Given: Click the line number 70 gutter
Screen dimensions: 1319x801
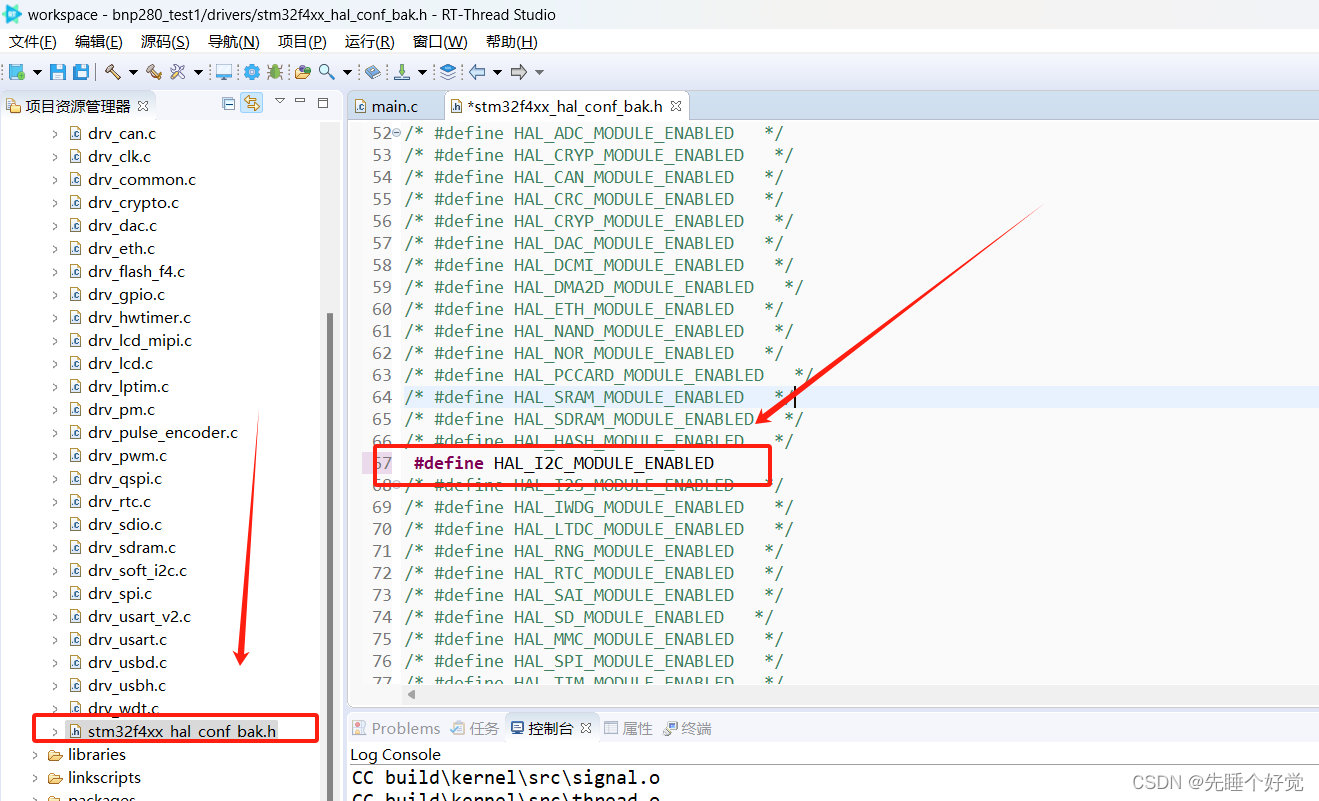Looking at the screenshot, I should point(381,529).
